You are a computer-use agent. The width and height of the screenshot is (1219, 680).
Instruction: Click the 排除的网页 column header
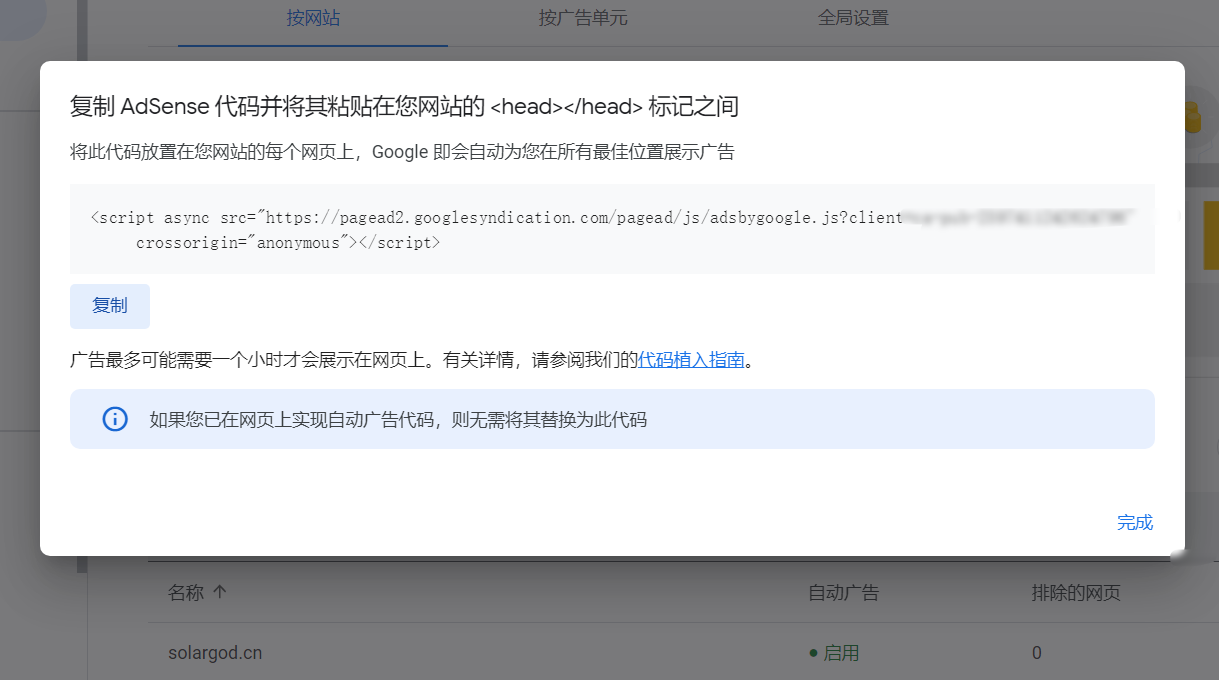pyautogui.click(x=1075, y=592)
